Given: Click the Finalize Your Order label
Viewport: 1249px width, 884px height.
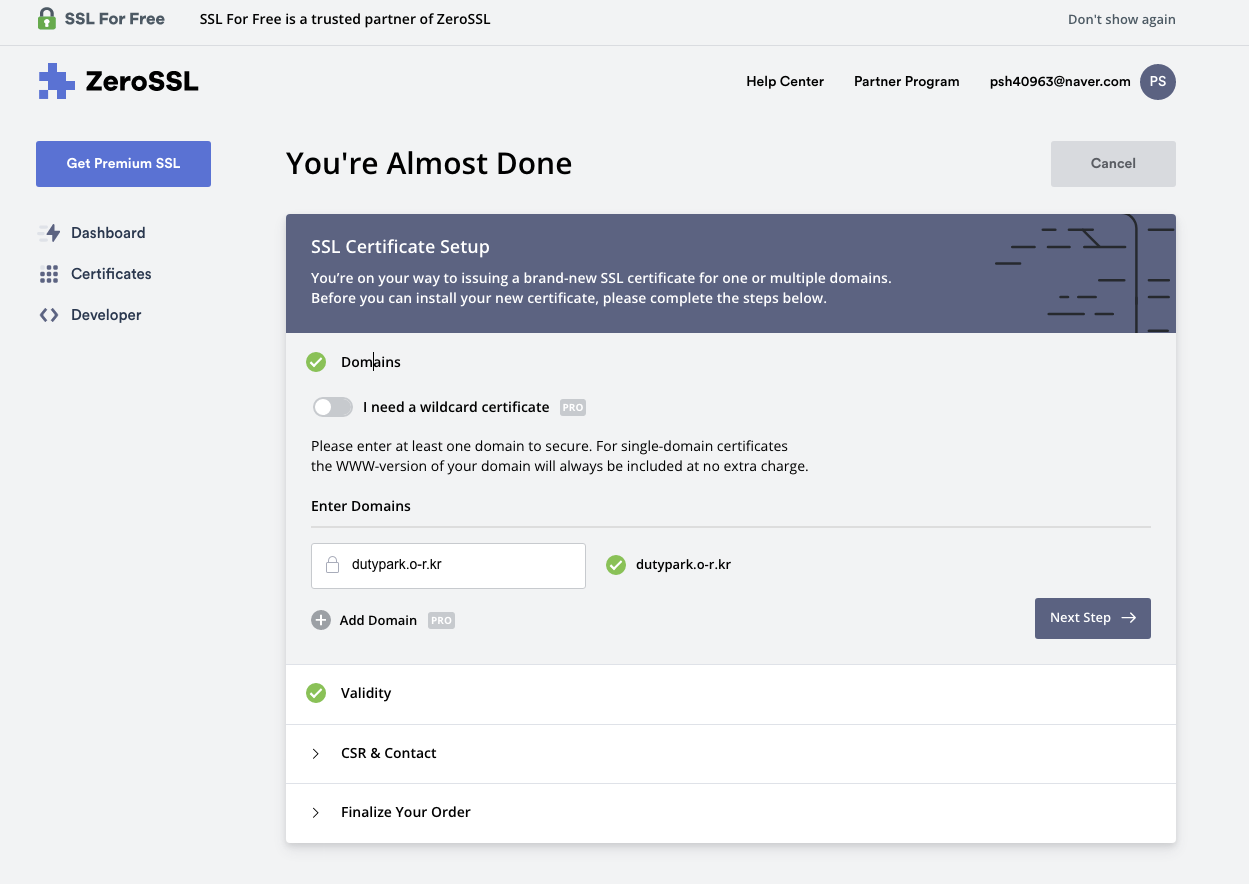Looking at the screenshot, I should coord(406,812).
